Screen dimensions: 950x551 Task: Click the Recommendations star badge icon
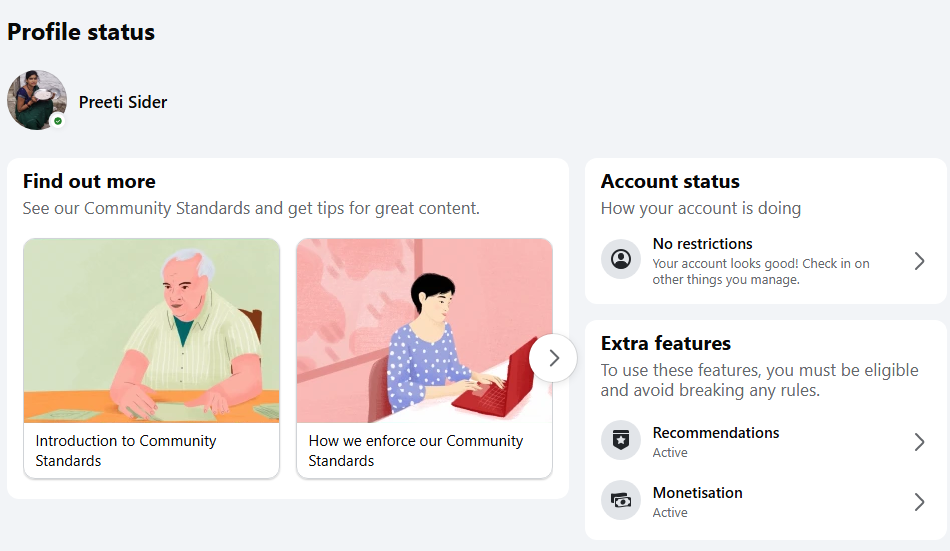[x=620, y=440]
